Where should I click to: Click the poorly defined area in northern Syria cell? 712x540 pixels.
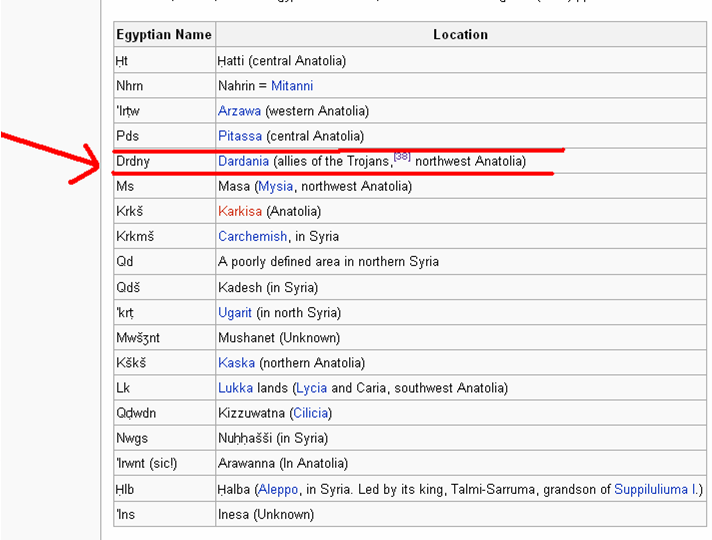pos(460,261)
